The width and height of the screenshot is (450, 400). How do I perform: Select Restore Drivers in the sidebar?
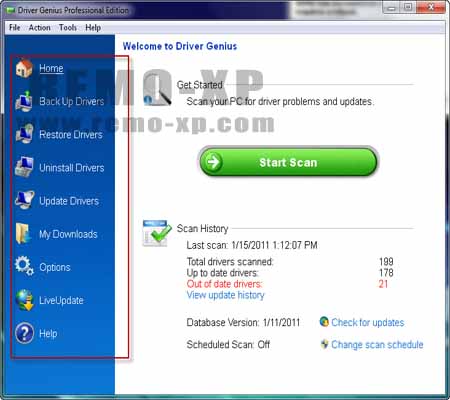[x=71, y=135]
